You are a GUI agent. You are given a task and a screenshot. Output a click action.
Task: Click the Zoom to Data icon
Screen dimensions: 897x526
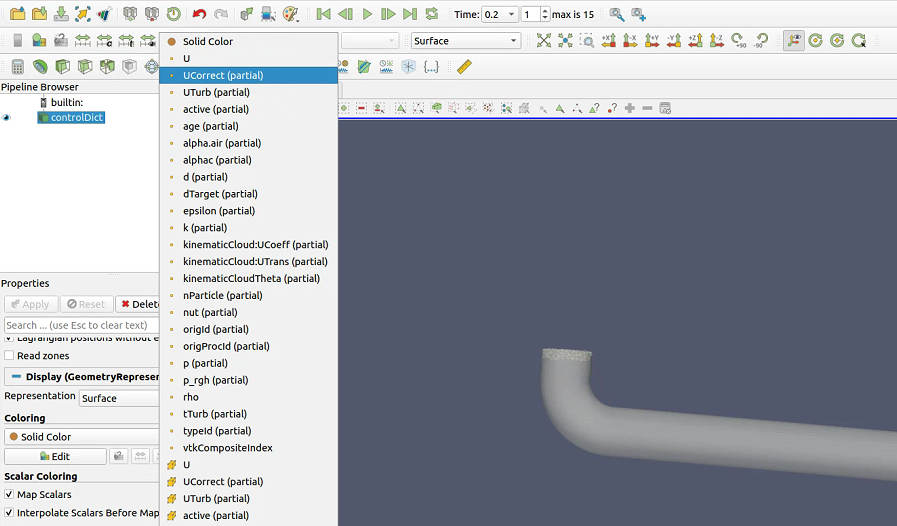tap(565, 40)
